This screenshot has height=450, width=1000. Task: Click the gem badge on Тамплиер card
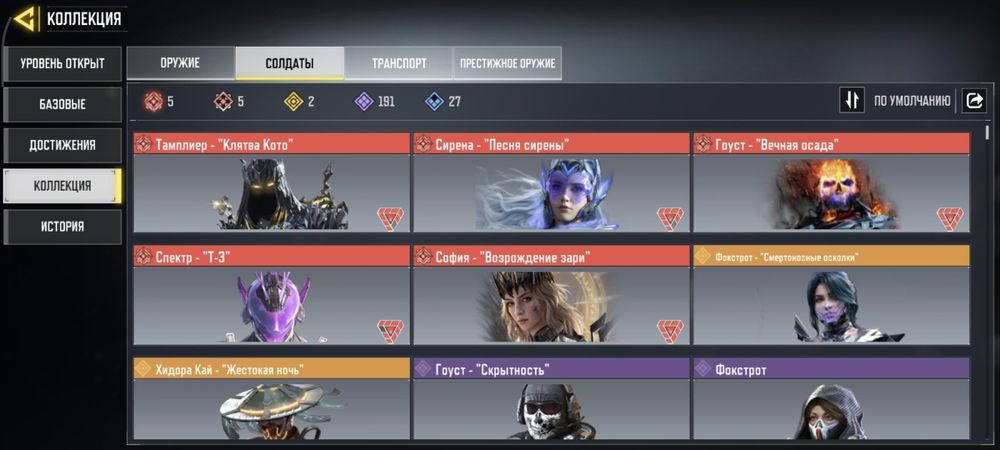(390, 219)
